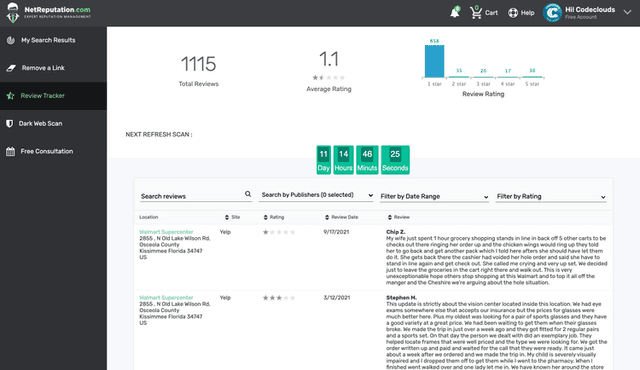Image resolution: width=640 pixels, height=370 pixels.
Task: Click the Cart label in header
Action: 491,13
